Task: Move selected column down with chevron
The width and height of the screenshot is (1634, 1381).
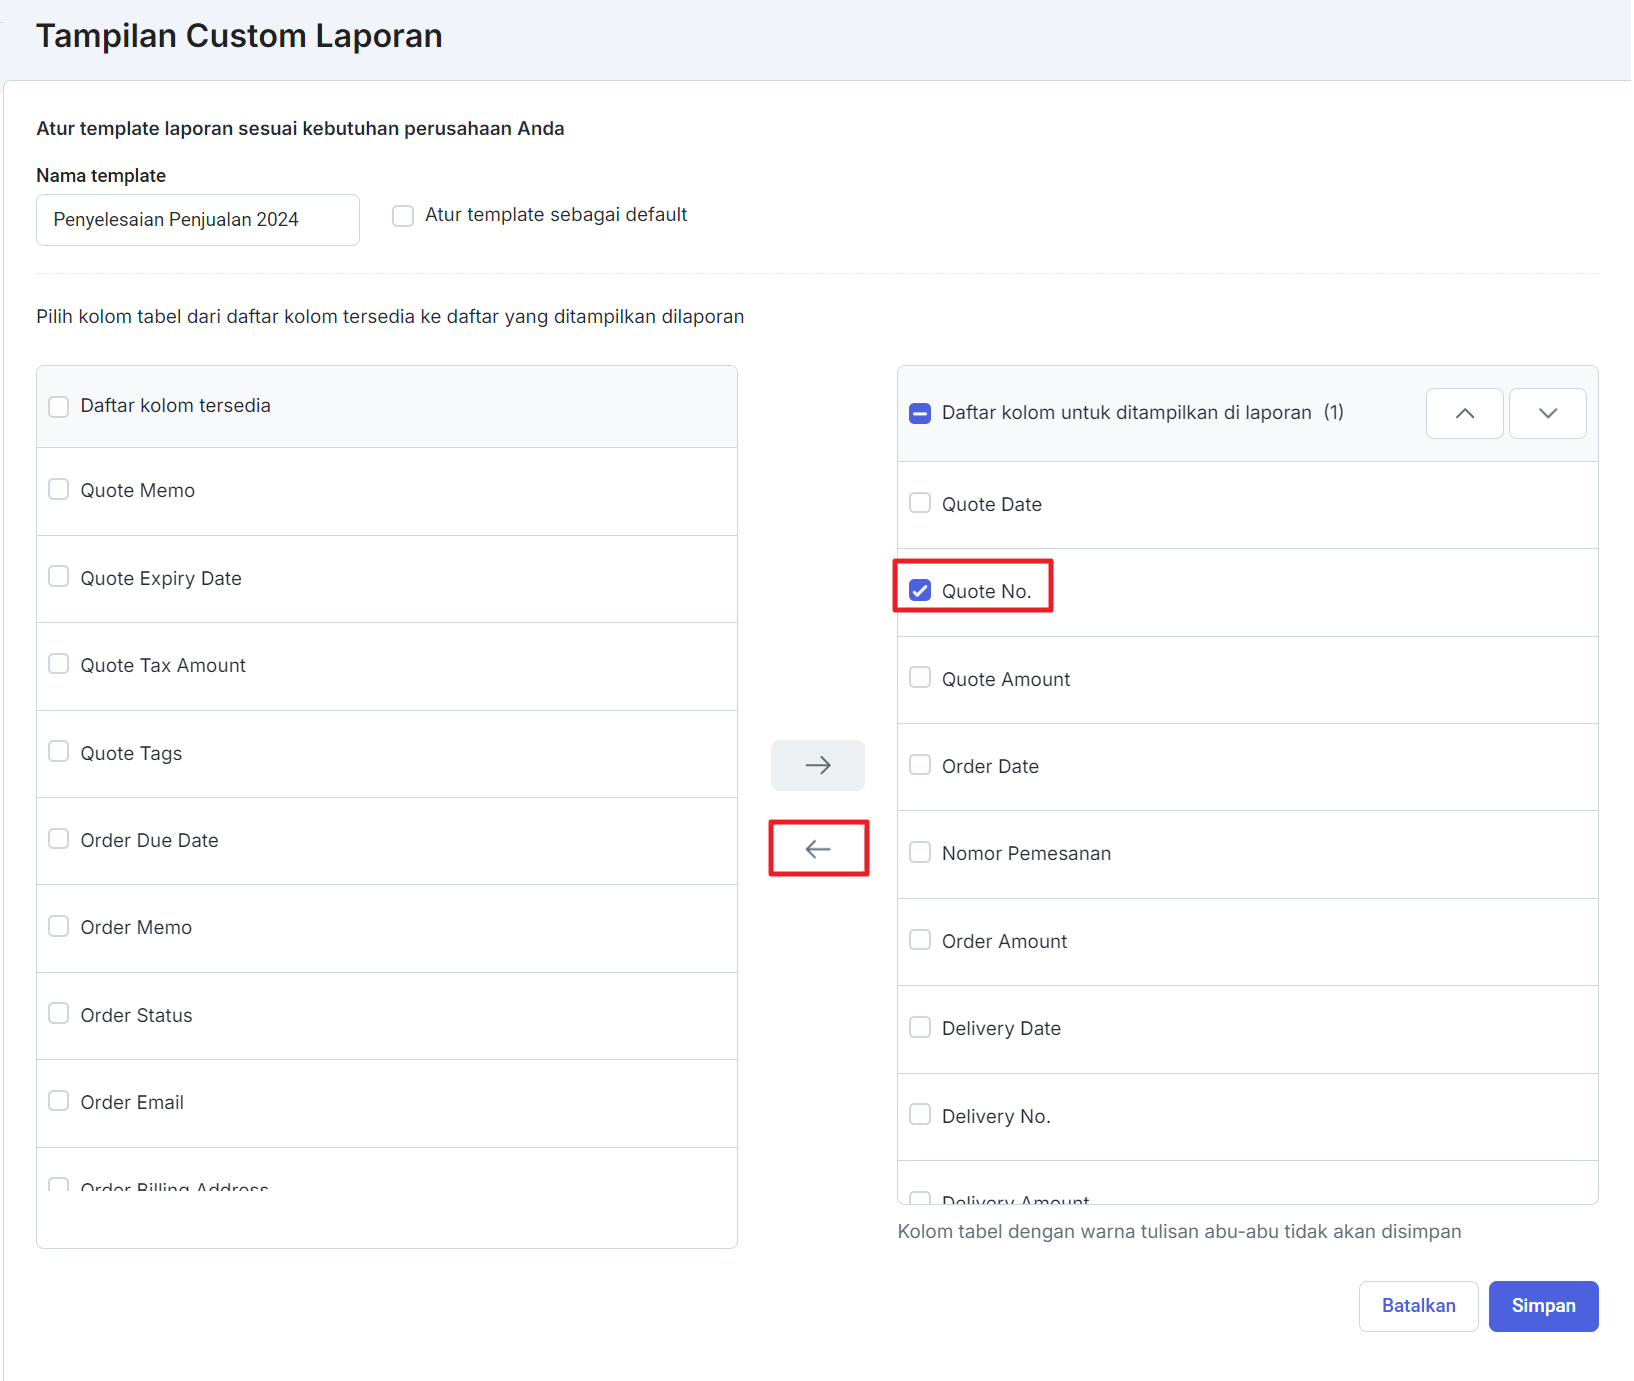Action: pyautogui.click(x=1546, y=413)
